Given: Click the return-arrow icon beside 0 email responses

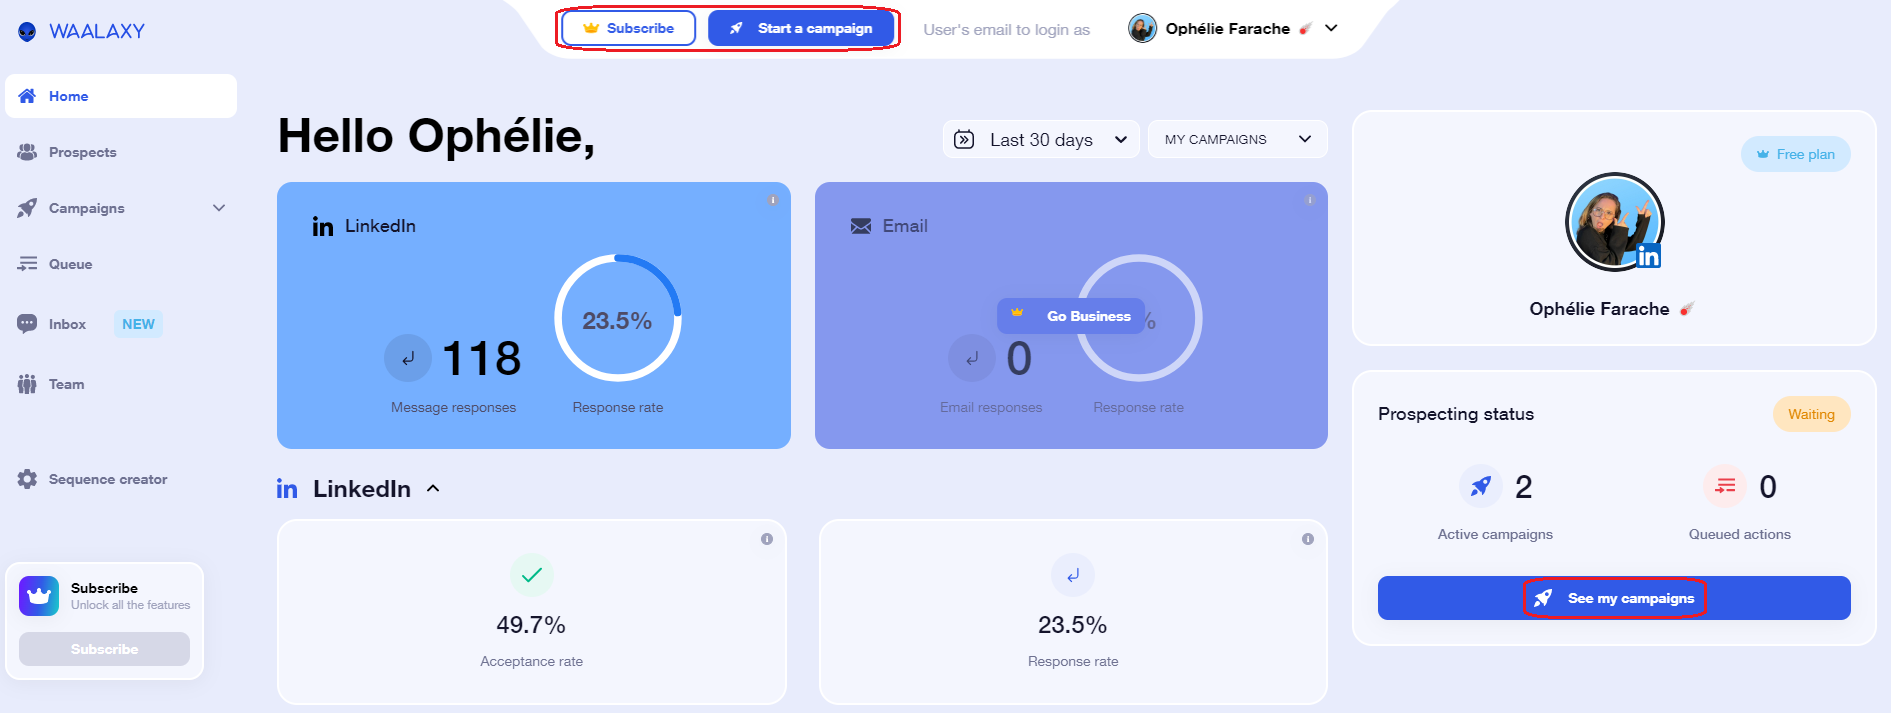Looking at the screenshot, I should click(x=972, y=358).
